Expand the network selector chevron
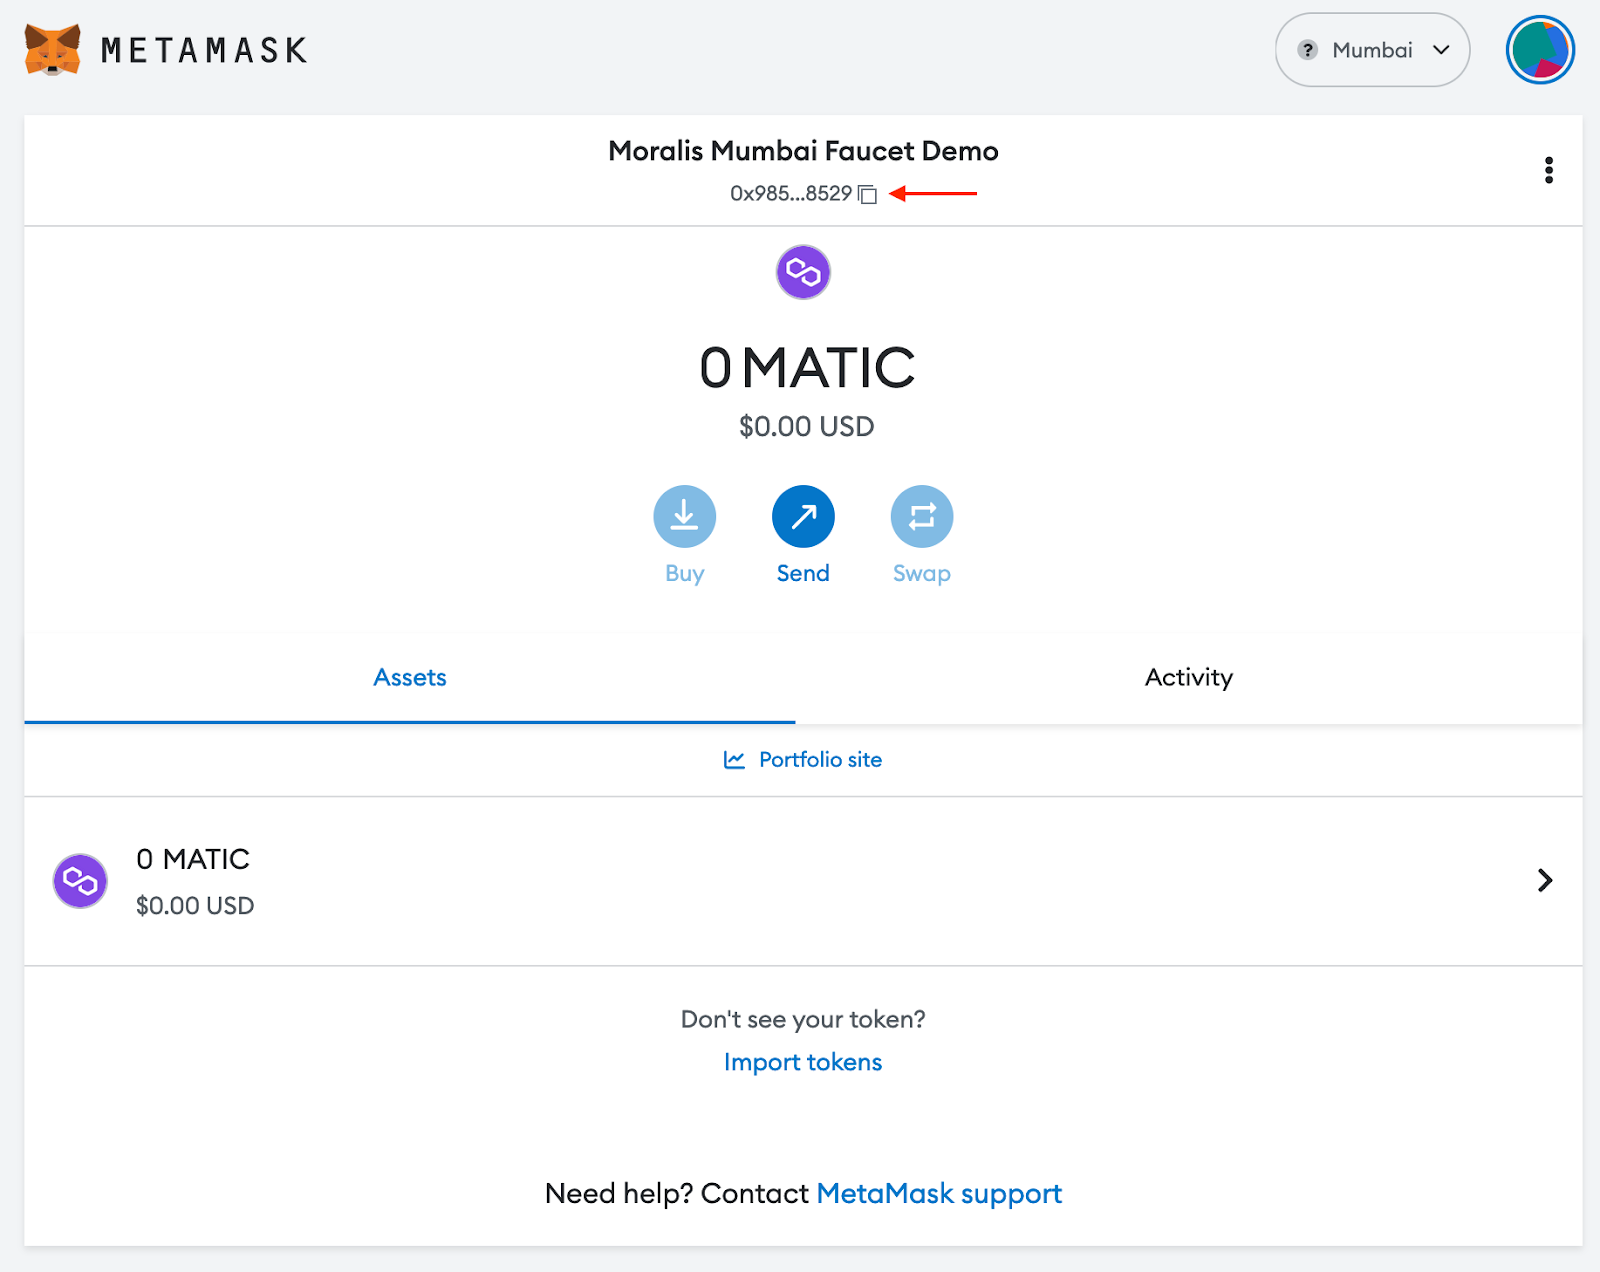 point(1441,50)
